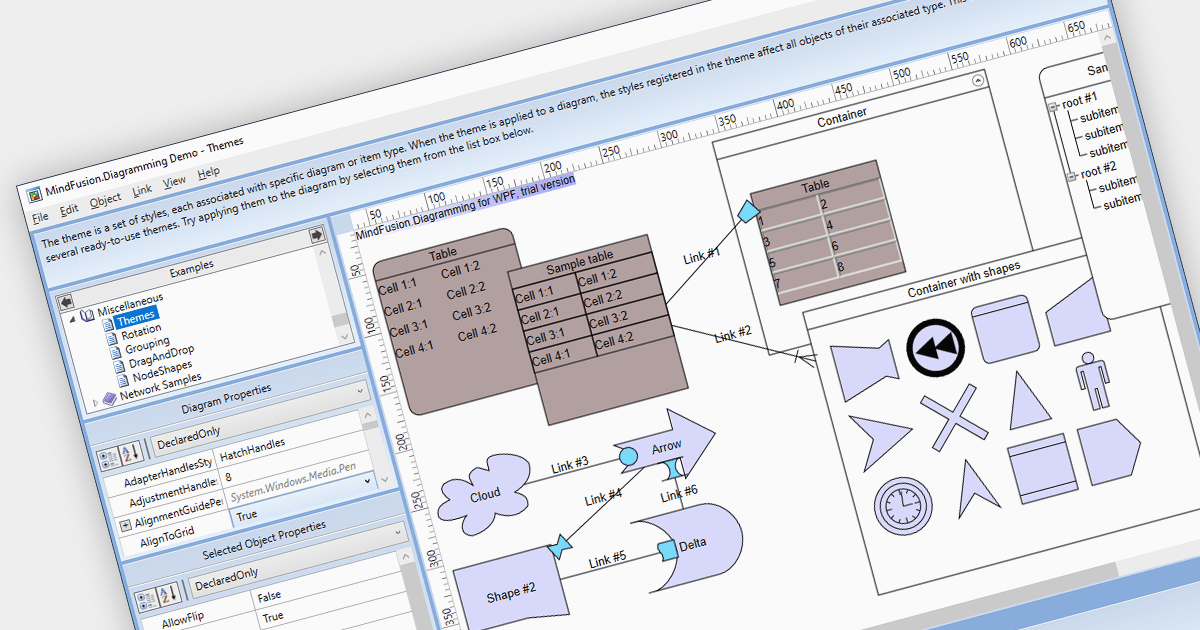Select the Cloud shape node
Image resolution: width=1200 pixels, height=630 pixels.
483,496
